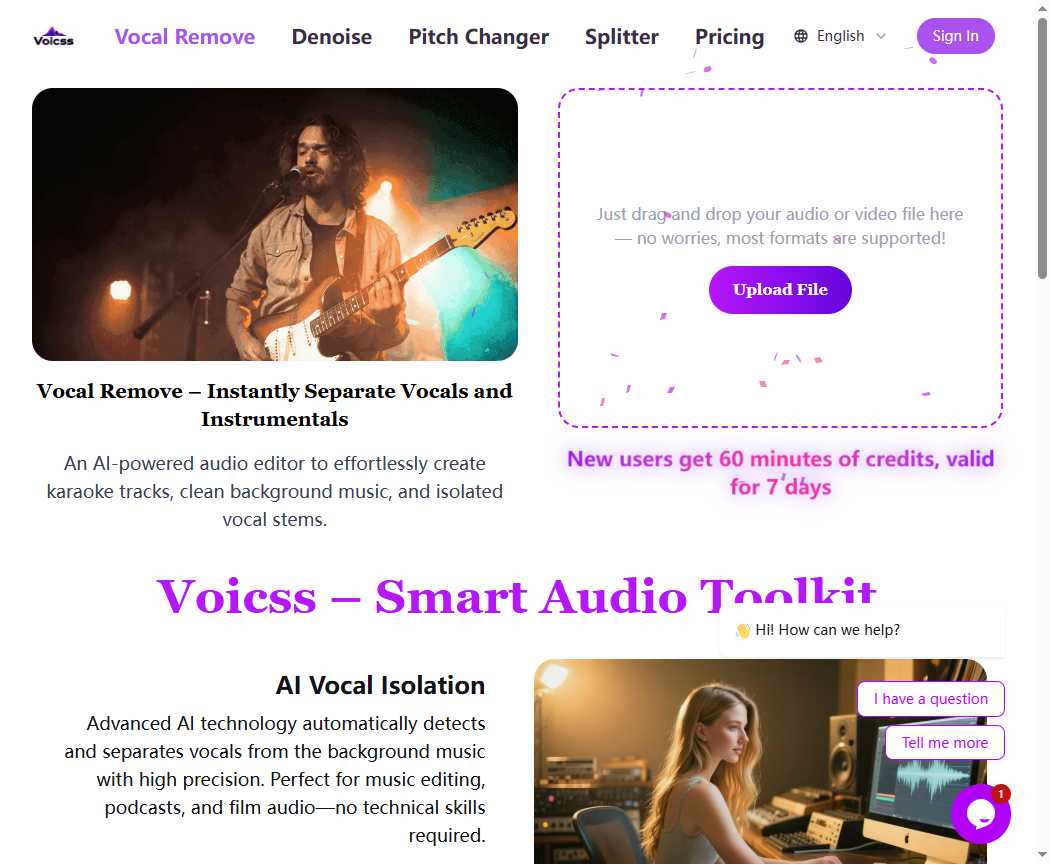Open the Vocal Remove tab
This screenshot has height=864, width=1050.
185,37
